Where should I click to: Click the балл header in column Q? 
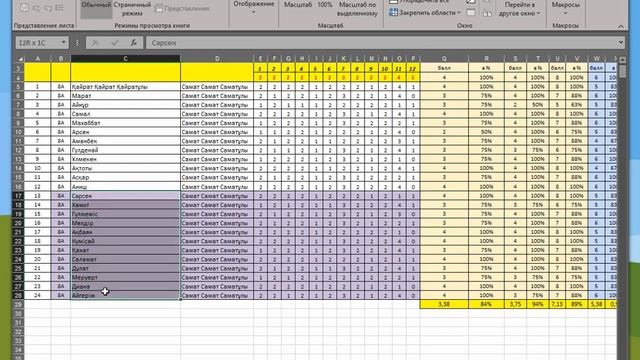point(444,68)
